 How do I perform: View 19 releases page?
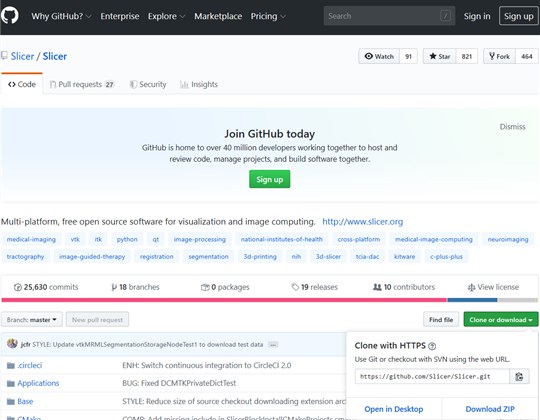pos(314,287)
